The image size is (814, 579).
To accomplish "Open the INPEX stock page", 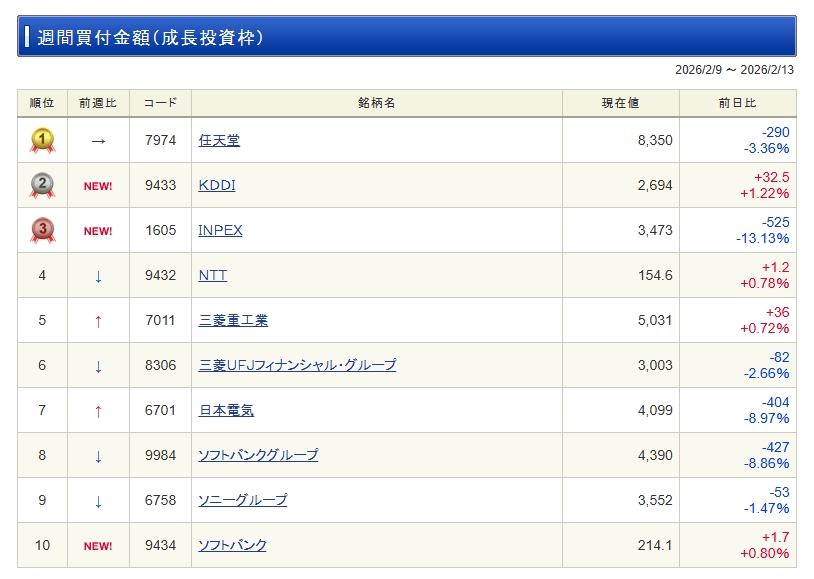I will [x=220, y=231].
